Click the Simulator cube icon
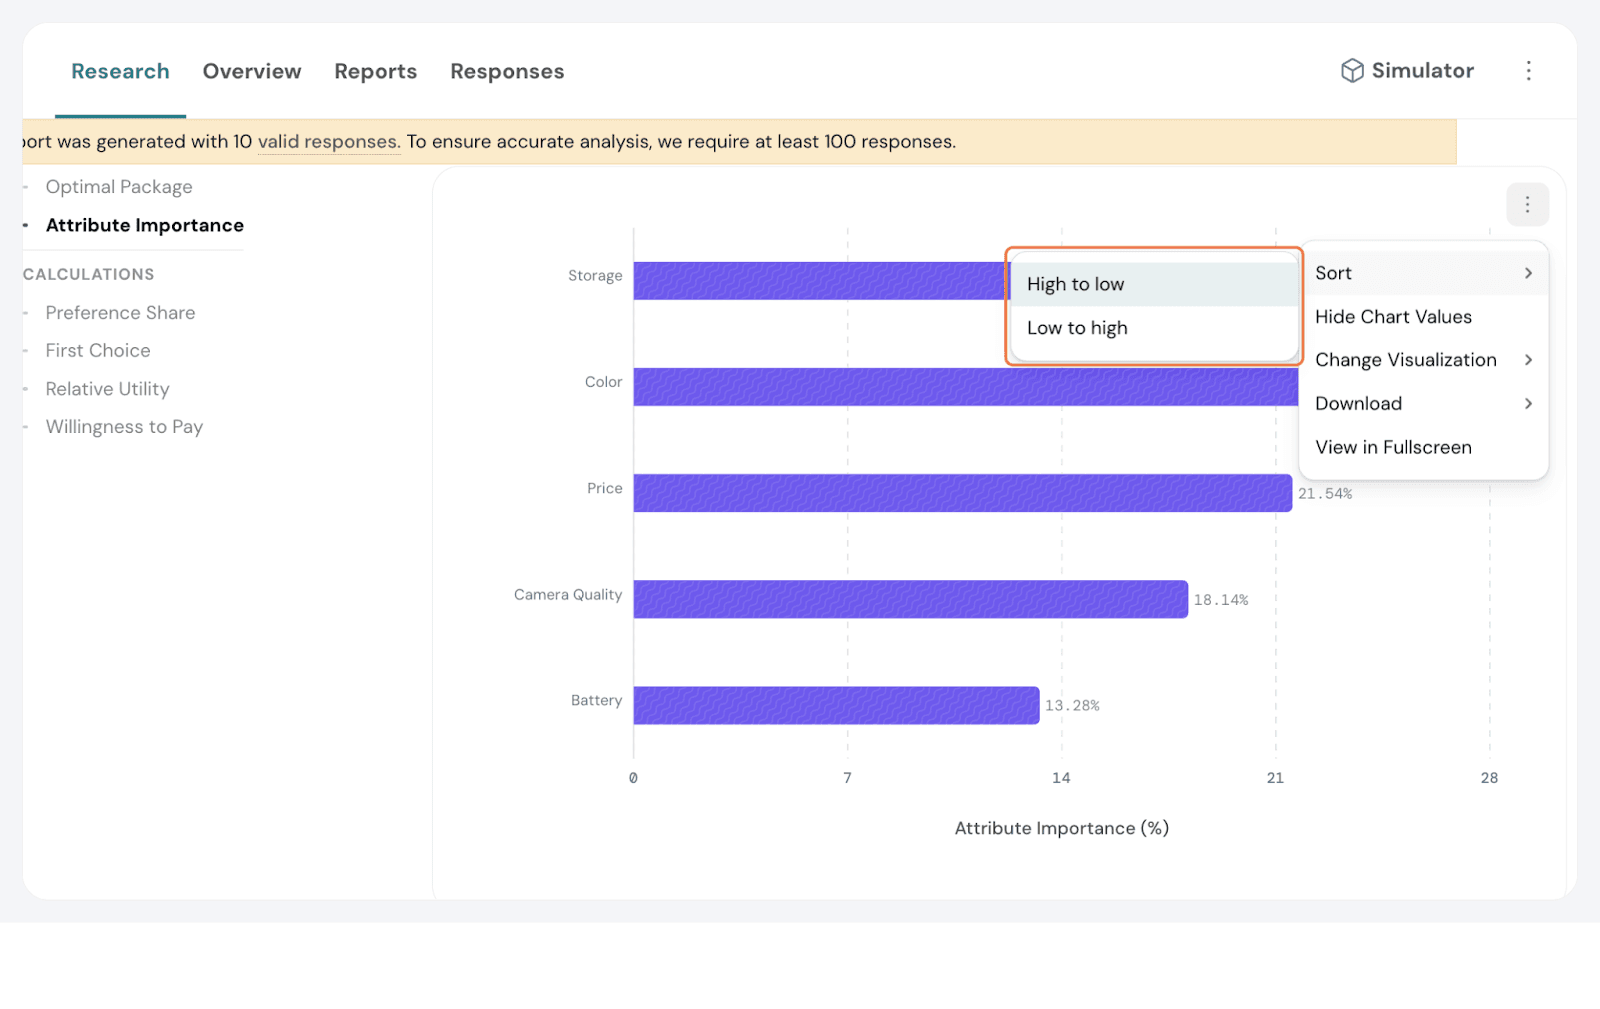Screen dimensions: 1600x1009 (1352, 71)
